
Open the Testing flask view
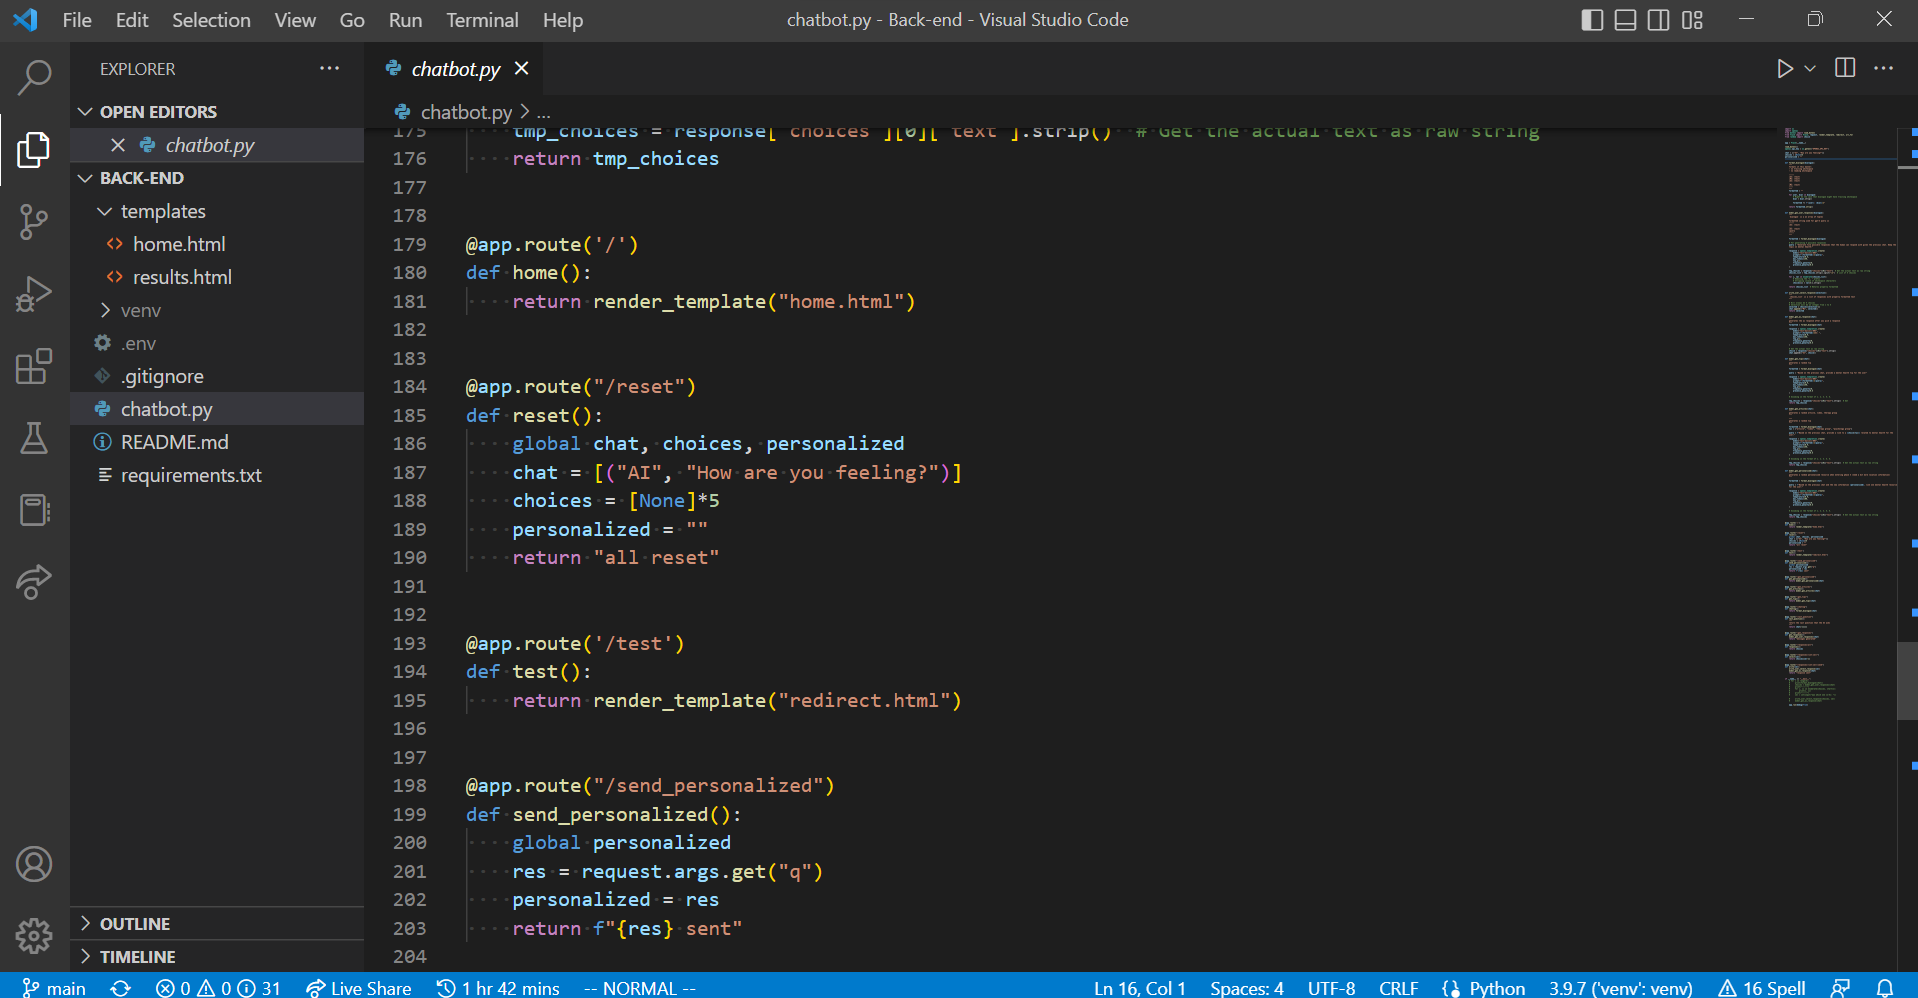click(34, 438)
